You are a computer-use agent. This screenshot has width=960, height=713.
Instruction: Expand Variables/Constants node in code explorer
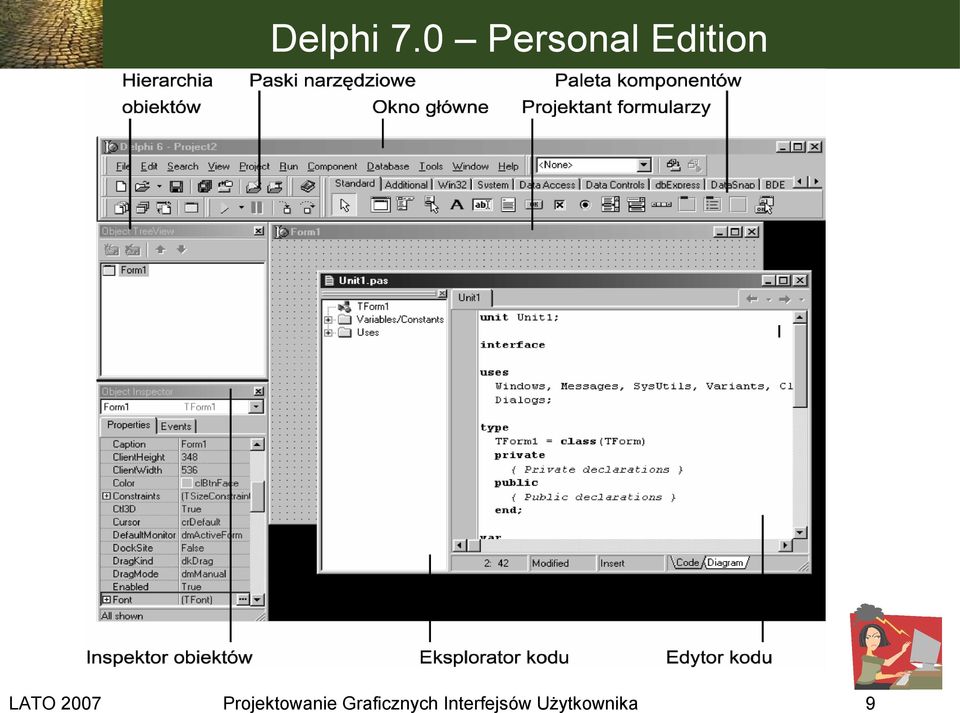tap(328, 319)
